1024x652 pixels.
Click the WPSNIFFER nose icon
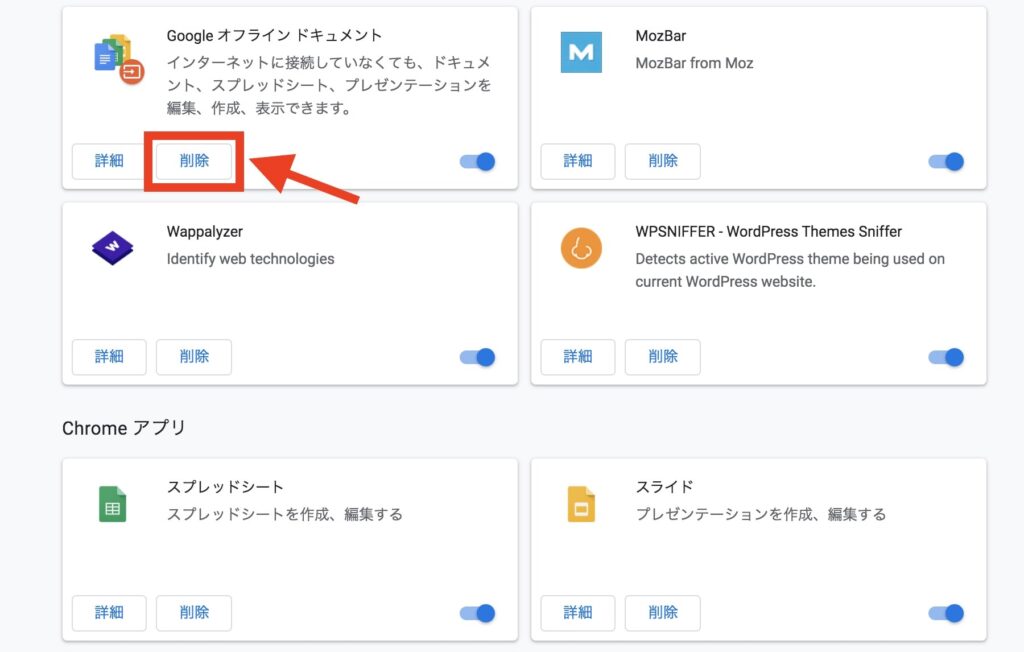pyautogui.click(x=581, y=248)
